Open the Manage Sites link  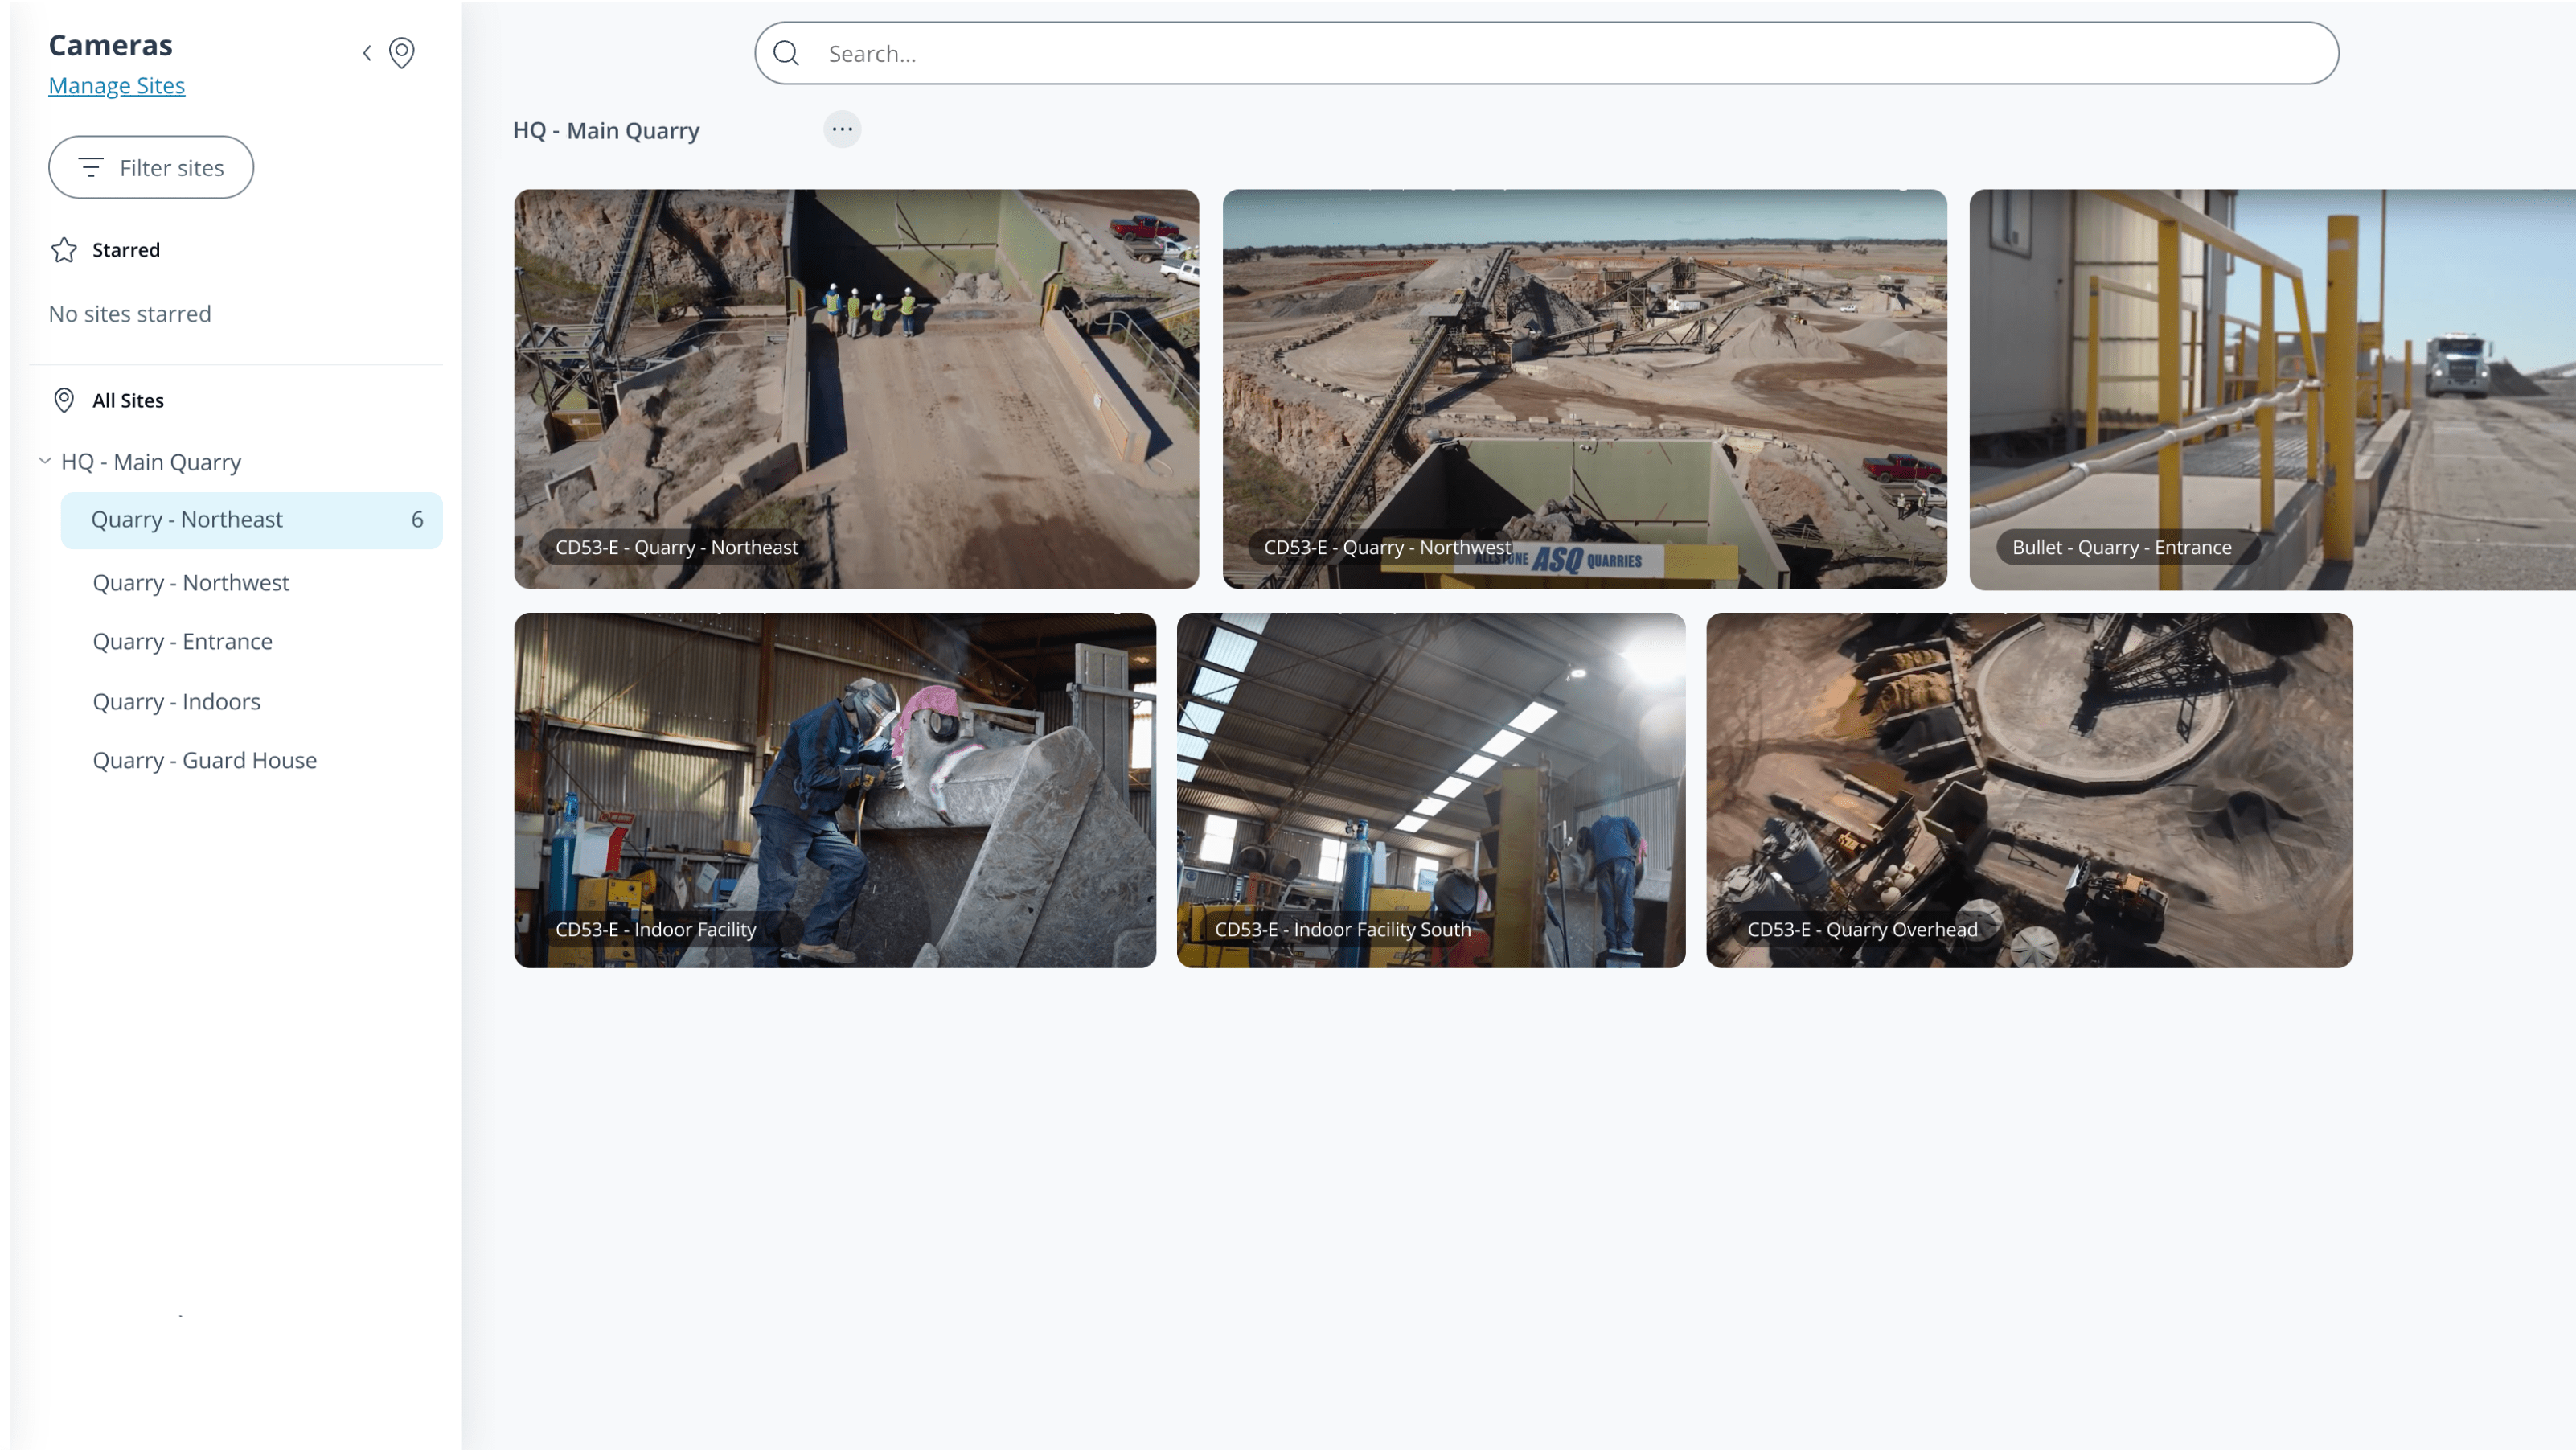tap(116, 86)
